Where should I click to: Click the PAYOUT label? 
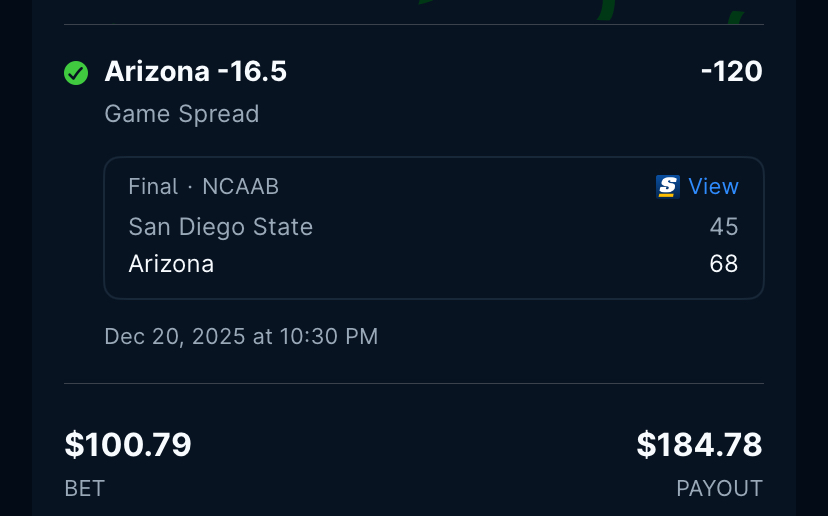click(x=719, y=488)
